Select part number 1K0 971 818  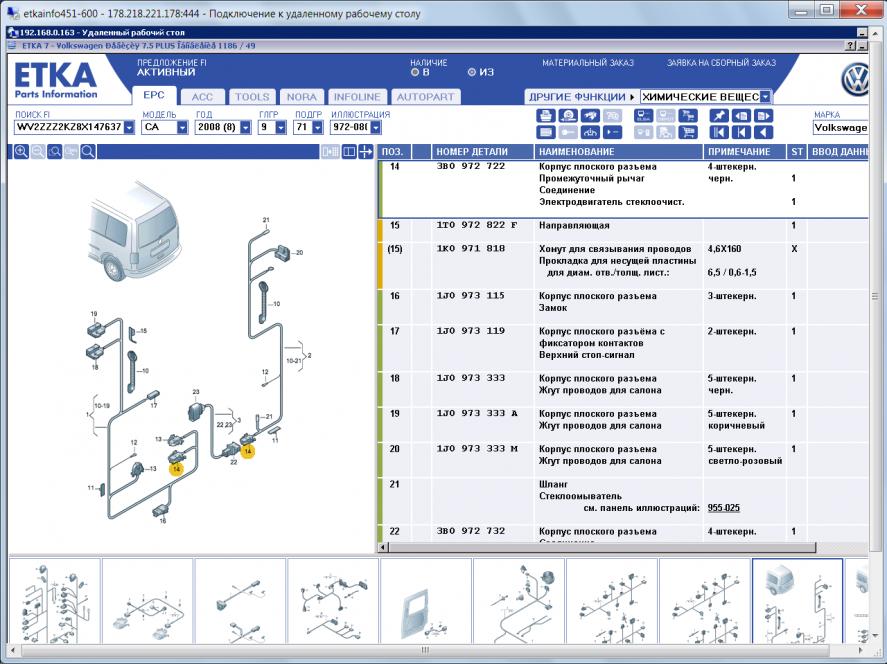click(471, 248)
